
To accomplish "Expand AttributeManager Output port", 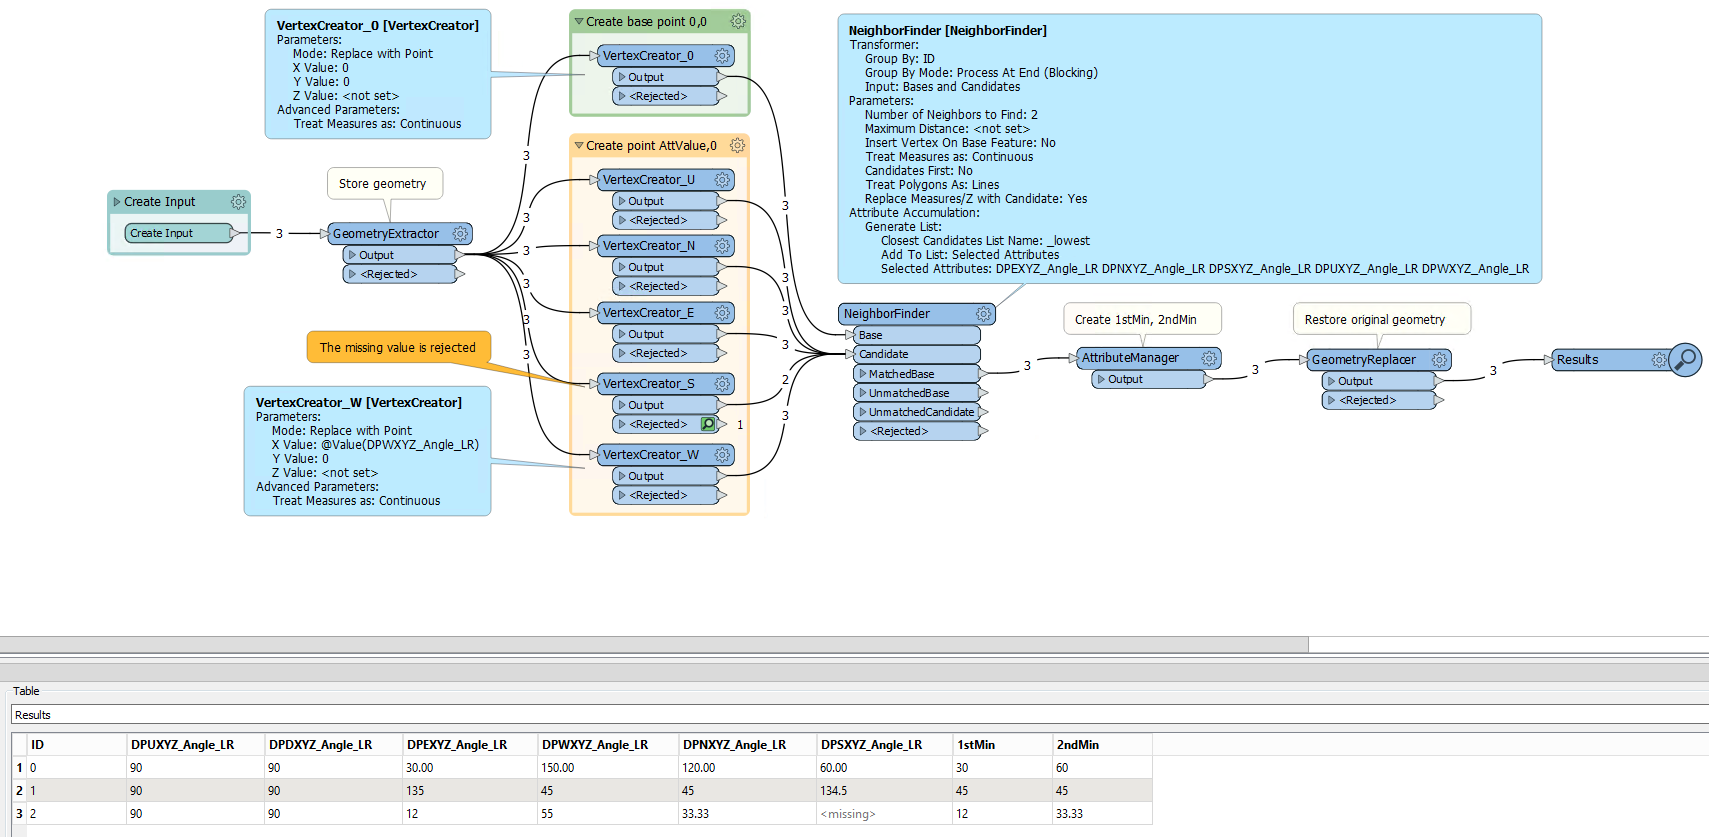I will pos(1101,379).
